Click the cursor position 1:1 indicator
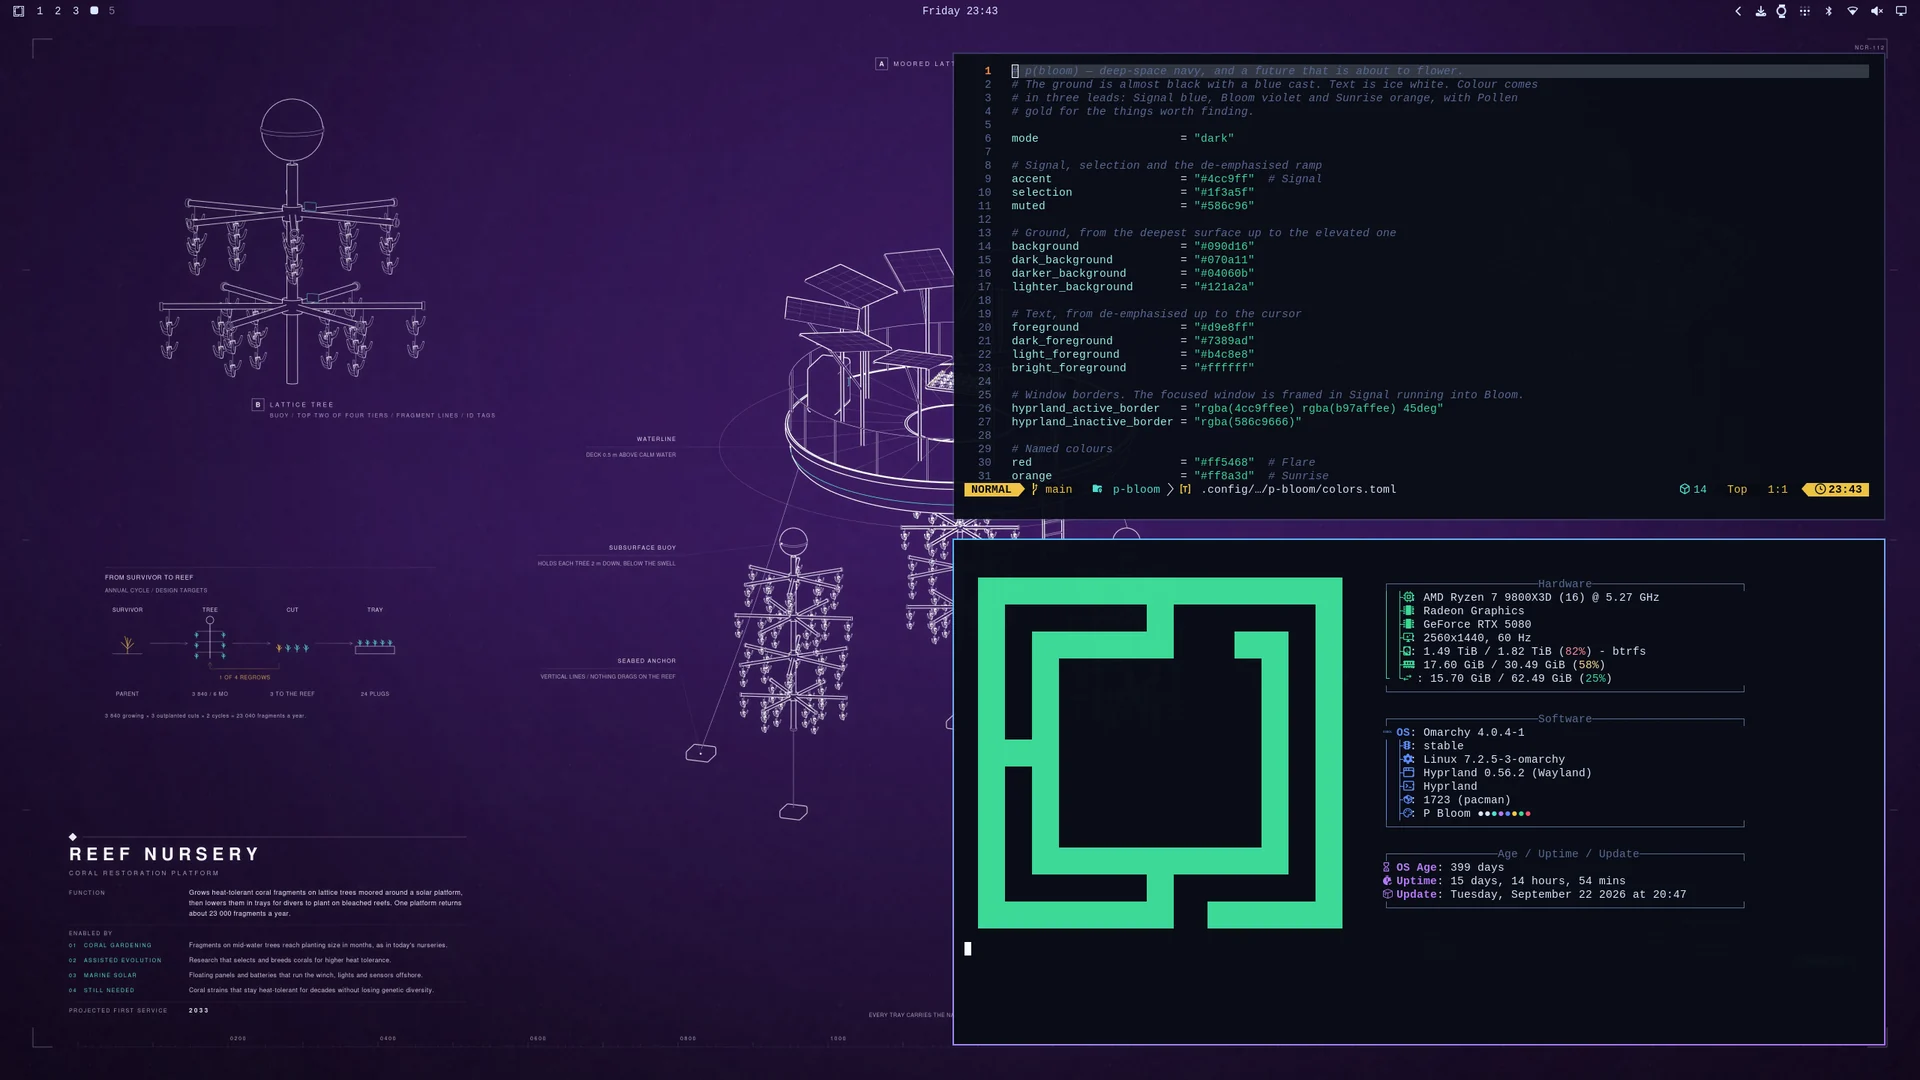The width and height of the screenshot is (1920, 1080). point(1777,490)
